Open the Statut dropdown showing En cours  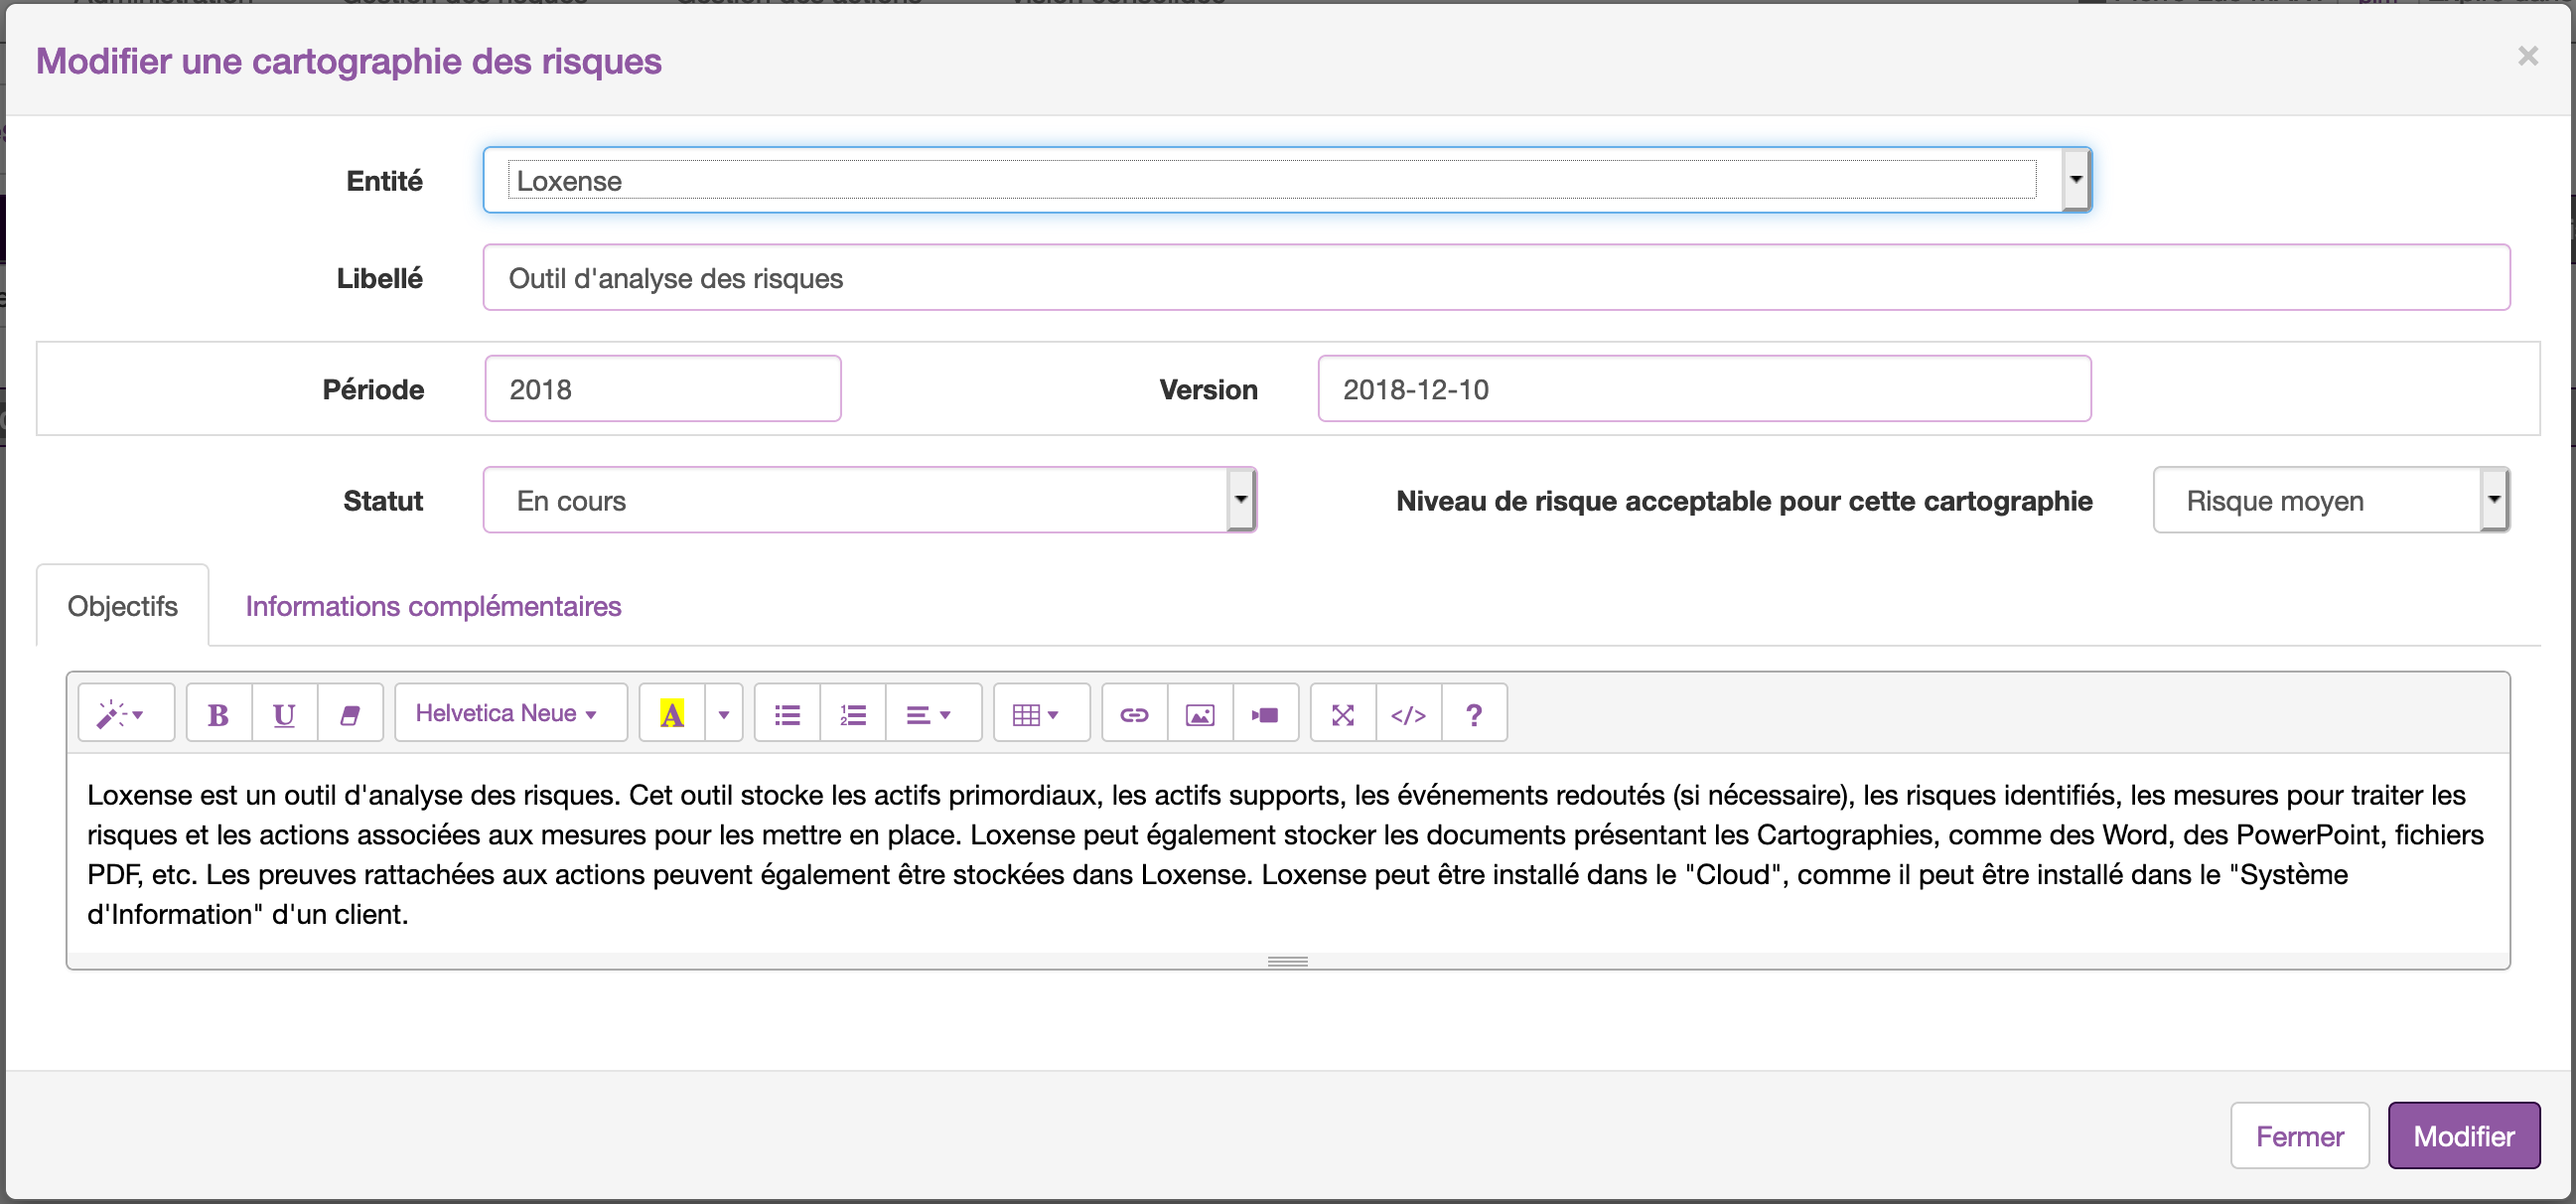click(869, 500)
